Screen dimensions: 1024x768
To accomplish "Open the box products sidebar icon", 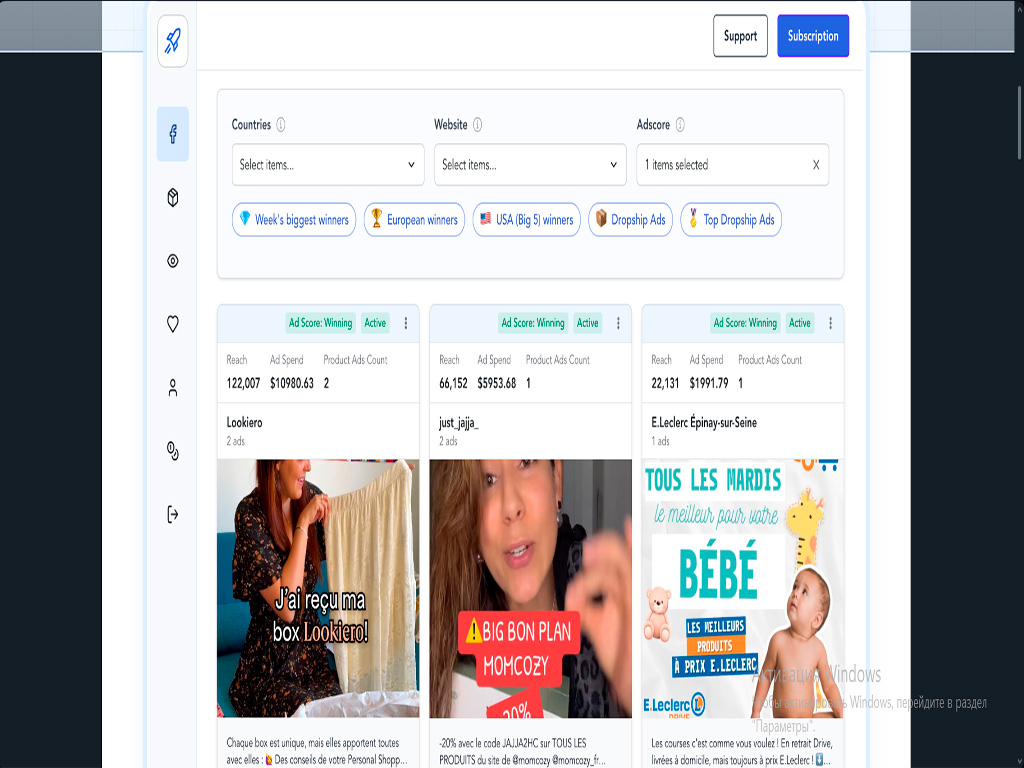I will (x=172, y=197).
